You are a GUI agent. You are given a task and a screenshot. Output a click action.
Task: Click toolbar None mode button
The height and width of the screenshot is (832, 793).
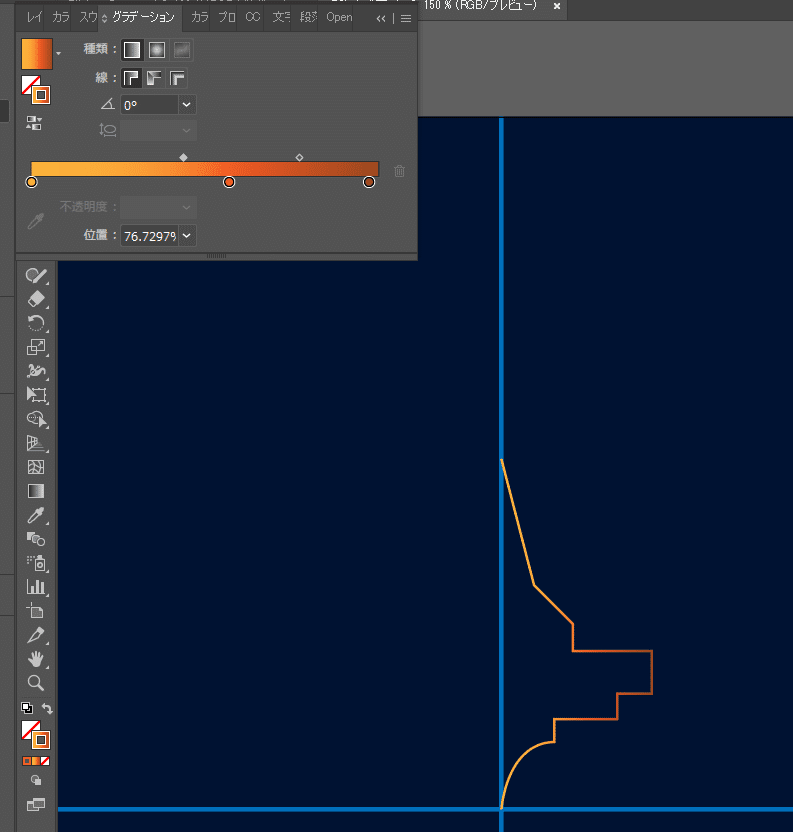coord(46,761)
